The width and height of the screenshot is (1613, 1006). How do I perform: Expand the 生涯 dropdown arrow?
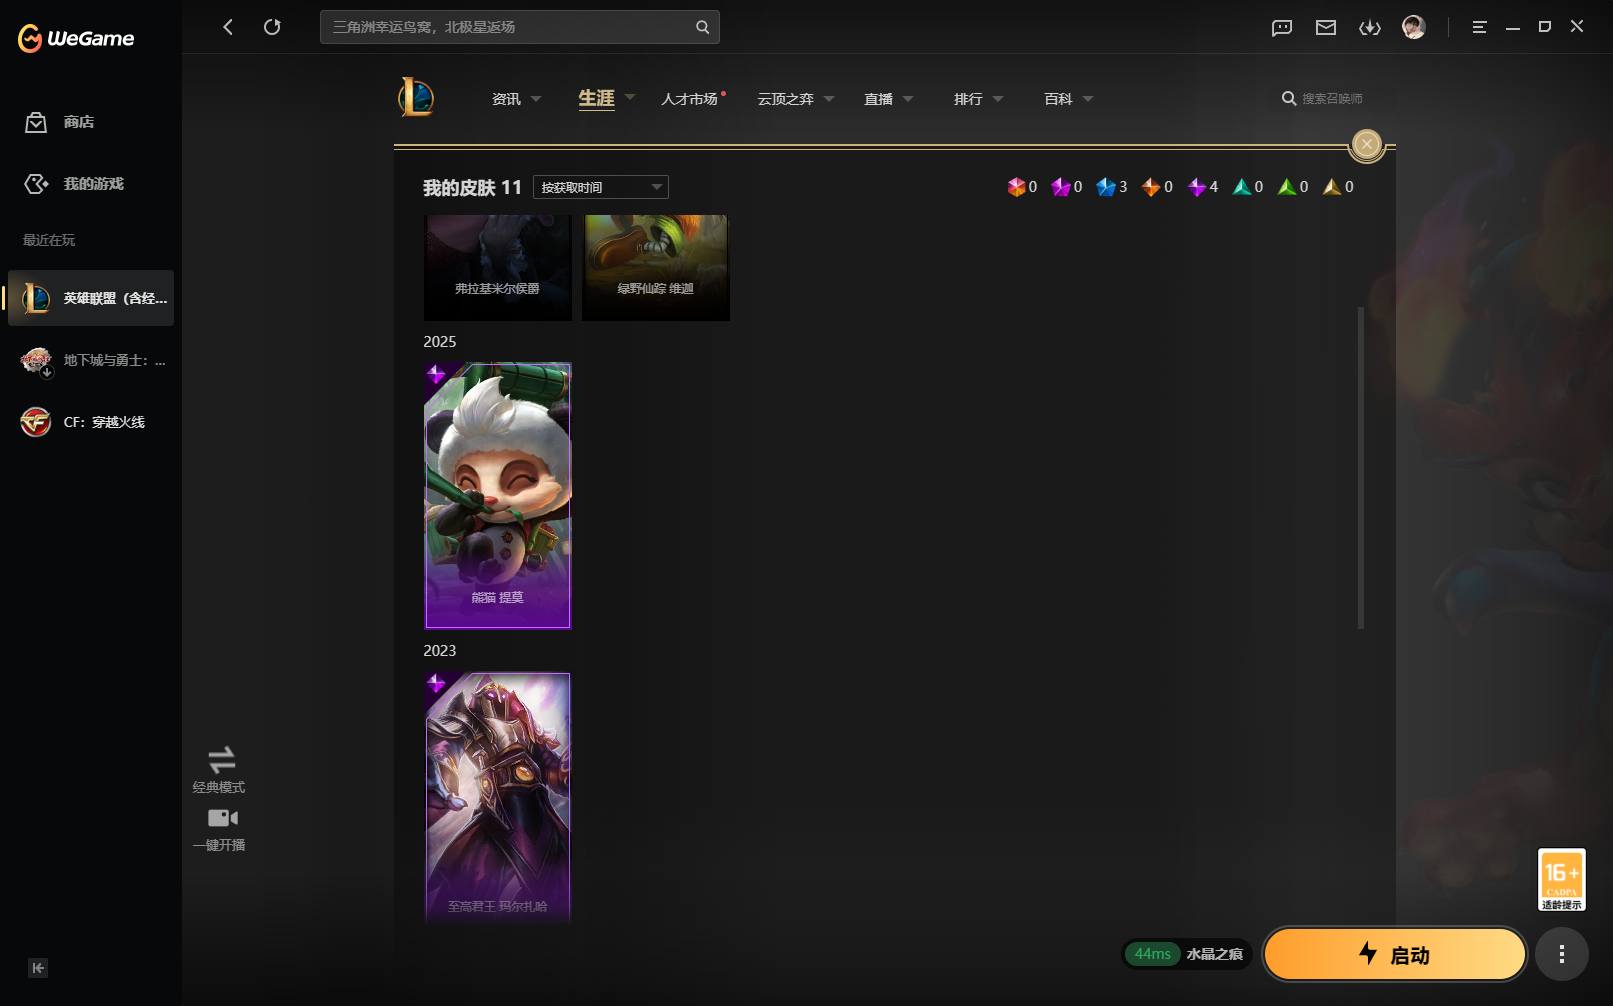click(x=630, y=97)
